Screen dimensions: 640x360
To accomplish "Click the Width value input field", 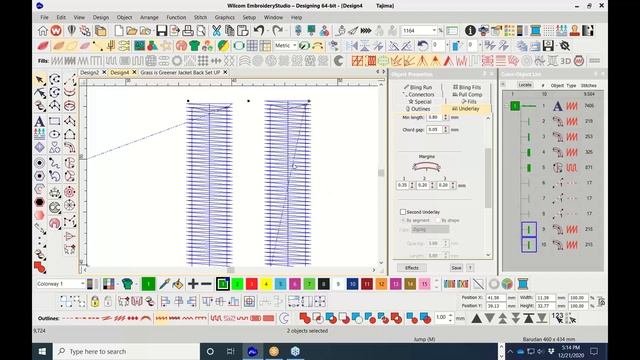I will pyautogui.click(x=546, y=298).
